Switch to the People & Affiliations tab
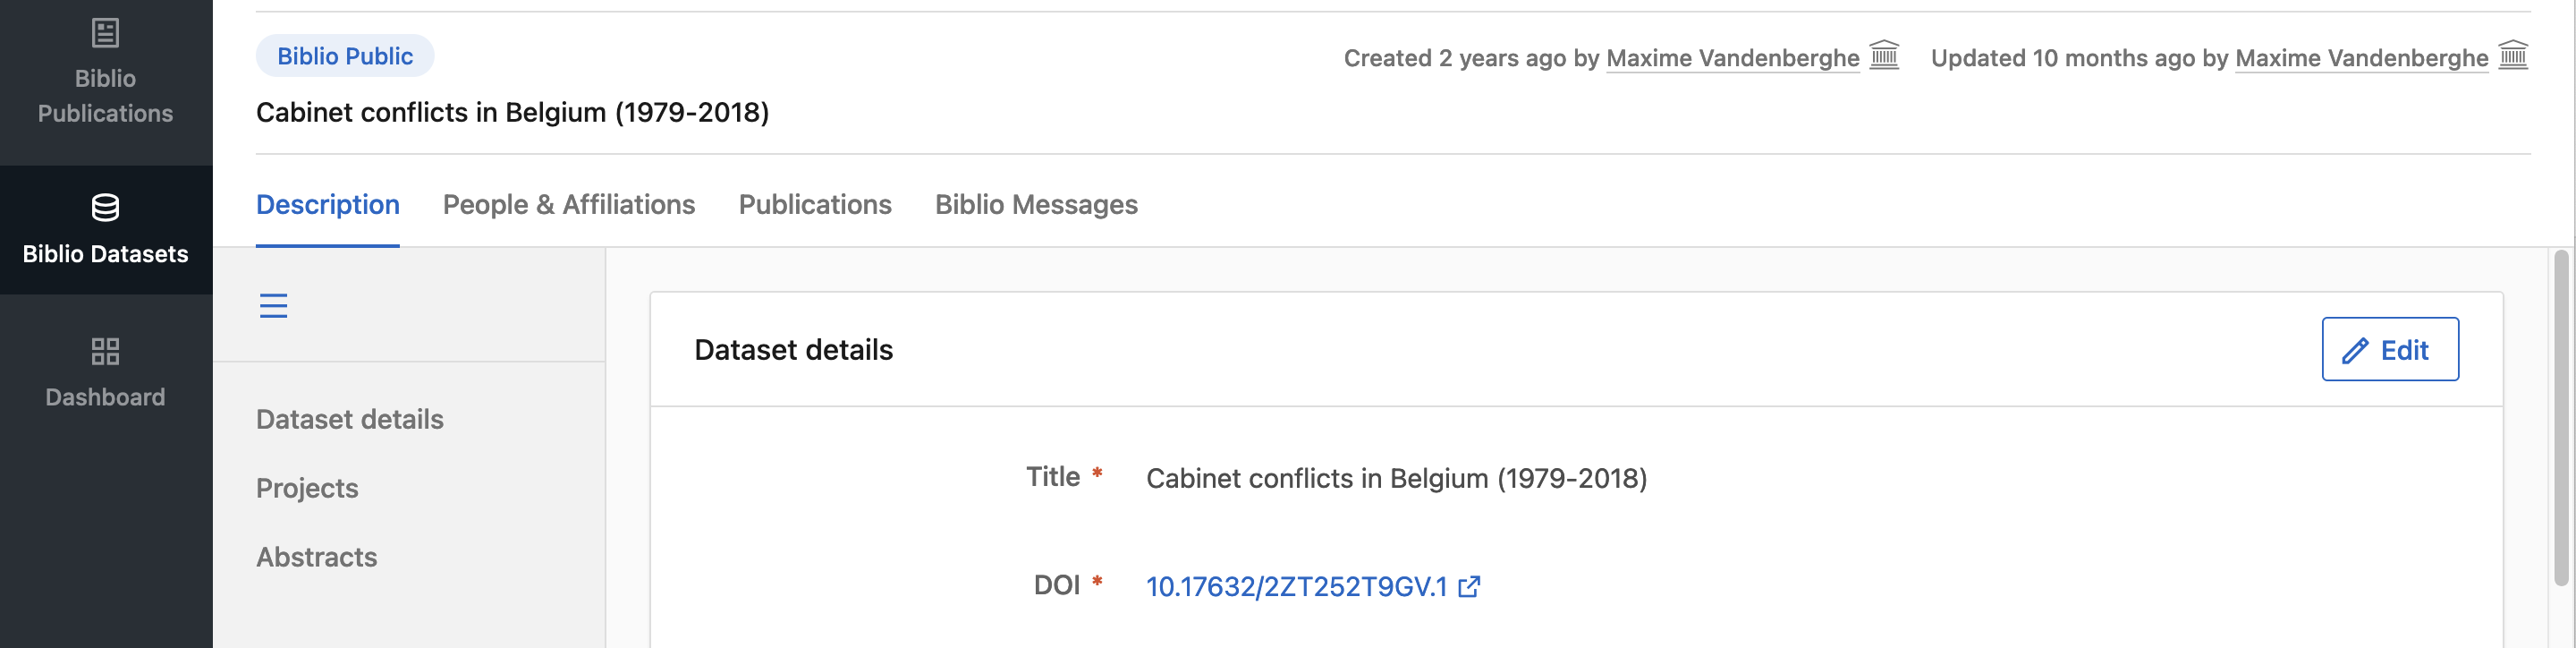The height and width of the screenshot is (648, 2576). [569, 204]
